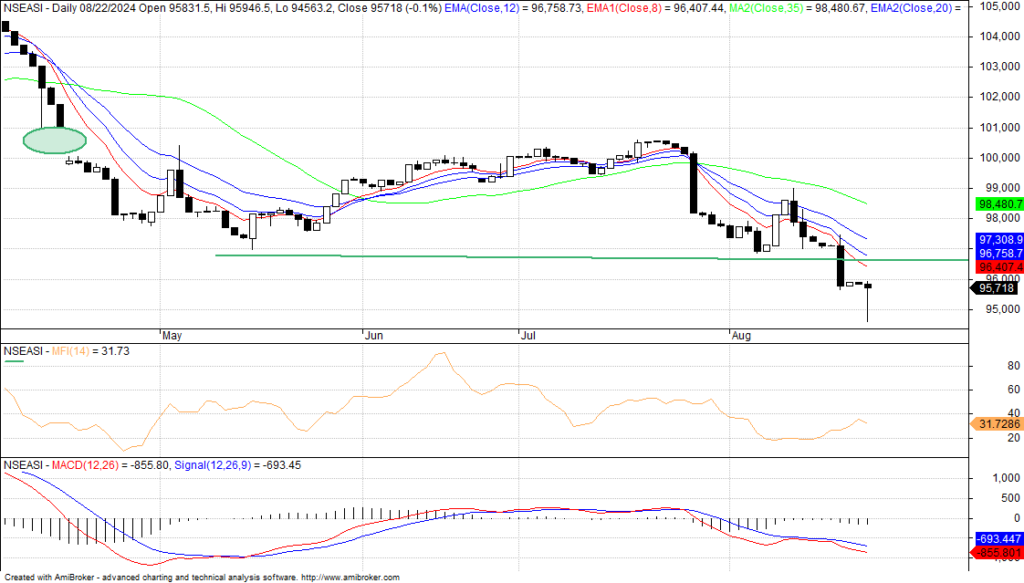Click the Aug label on the date axis
The width and height of the screenshot is (1024, 583).
point(741,336)
